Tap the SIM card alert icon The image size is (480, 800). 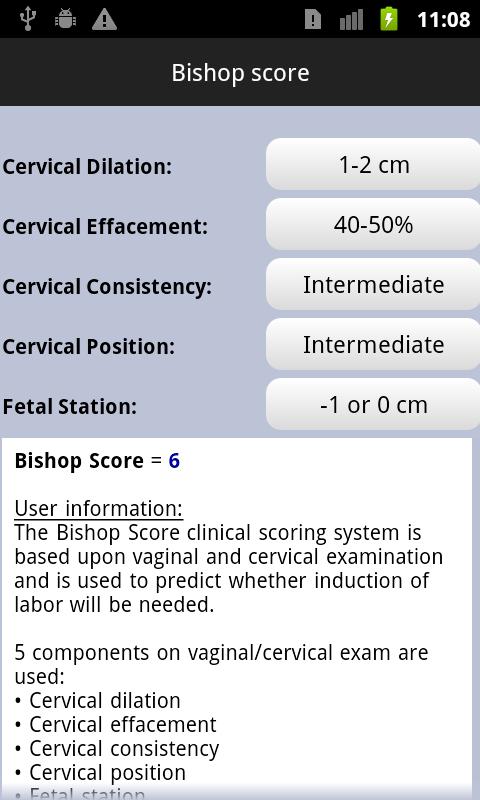(x=313, y=20)
